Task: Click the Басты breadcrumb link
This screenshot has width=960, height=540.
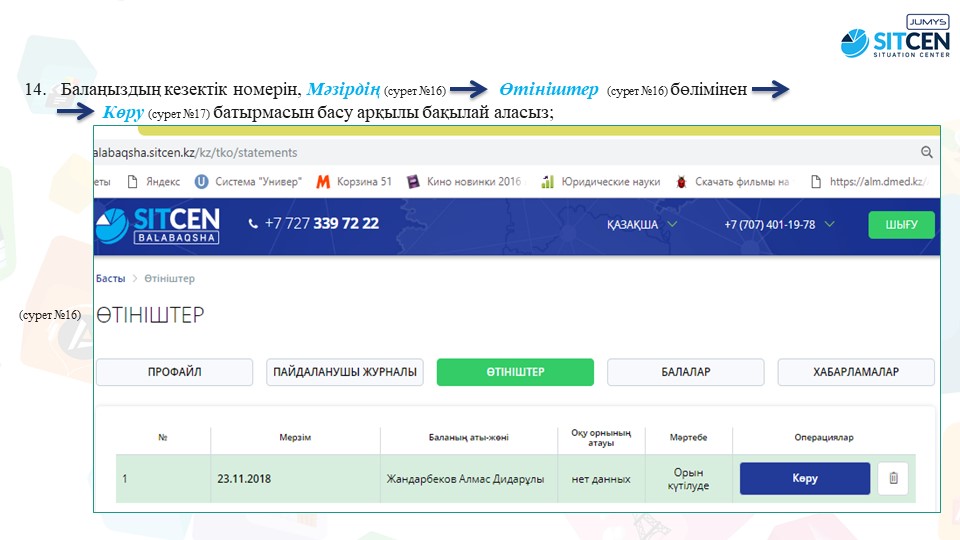Action: click(x=110, y=279)
